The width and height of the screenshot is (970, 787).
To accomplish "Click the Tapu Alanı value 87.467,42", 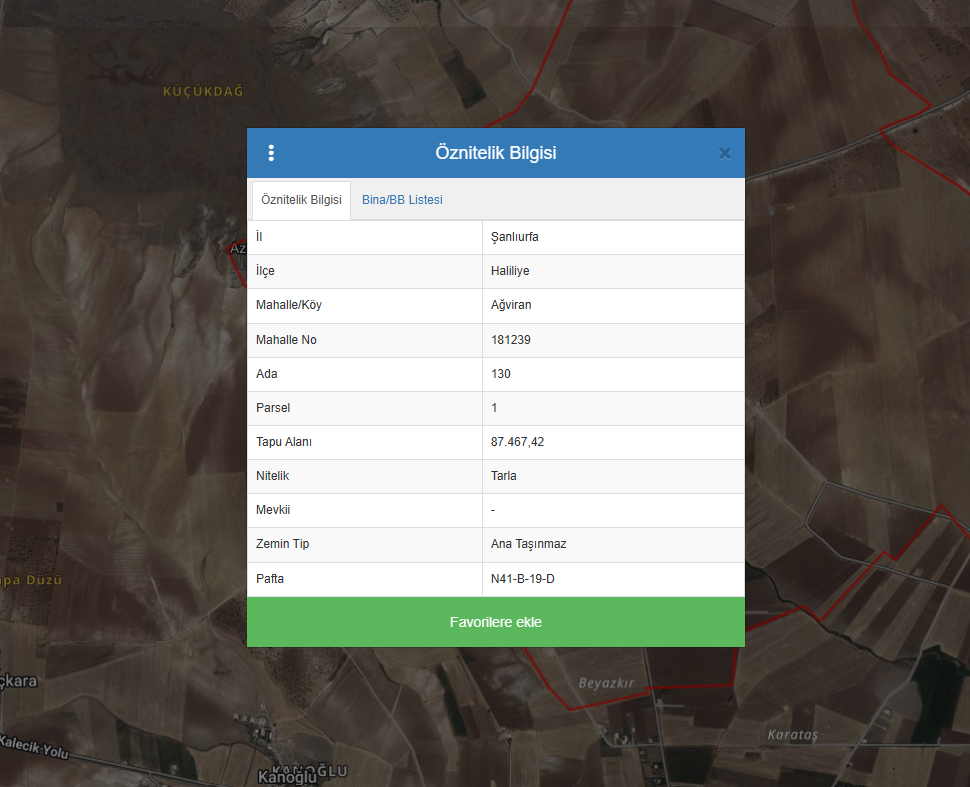I will pyautogui.click(x=518, y=442).
